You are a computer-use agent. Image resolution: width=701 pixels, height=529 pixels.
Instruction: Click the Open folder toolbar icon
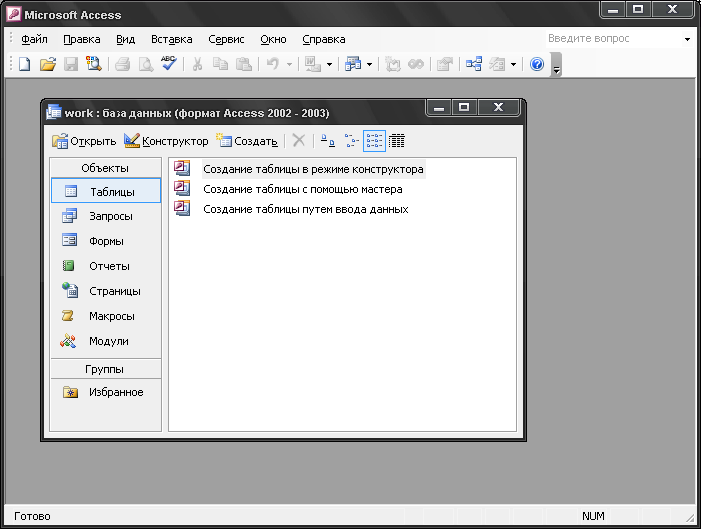48,64
